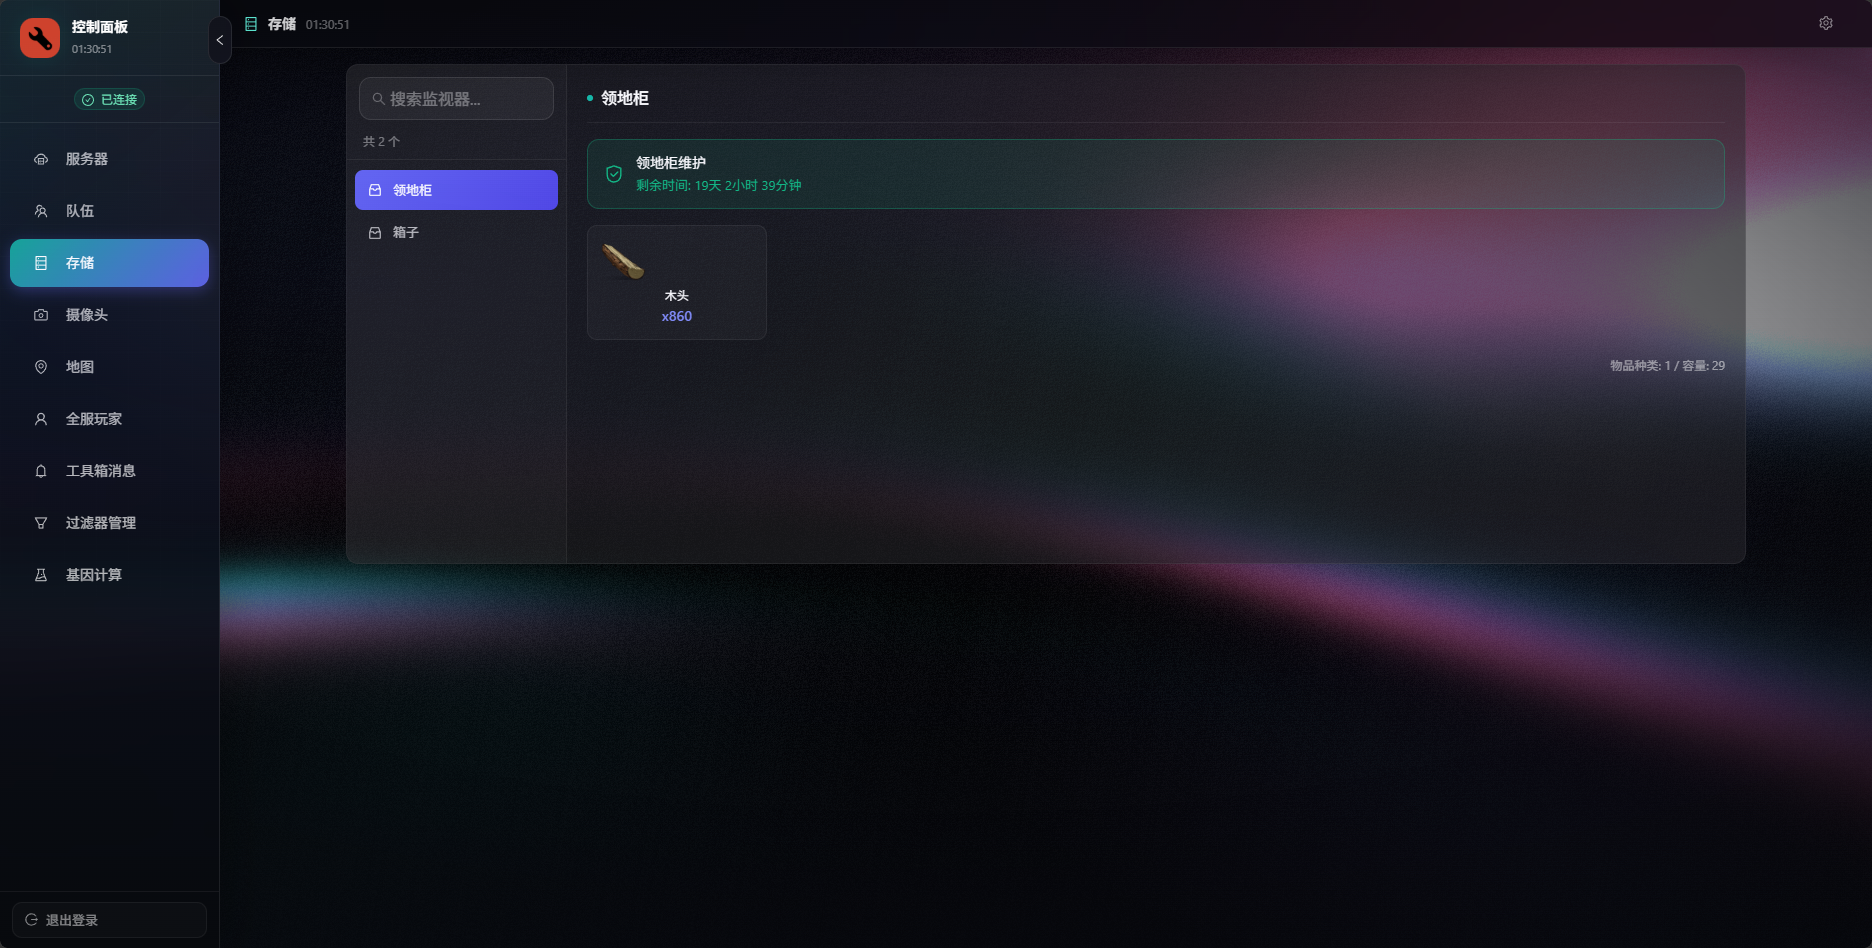Click the 共 2 个 count label
1872x948 pixels.
(x=381, y=142)
